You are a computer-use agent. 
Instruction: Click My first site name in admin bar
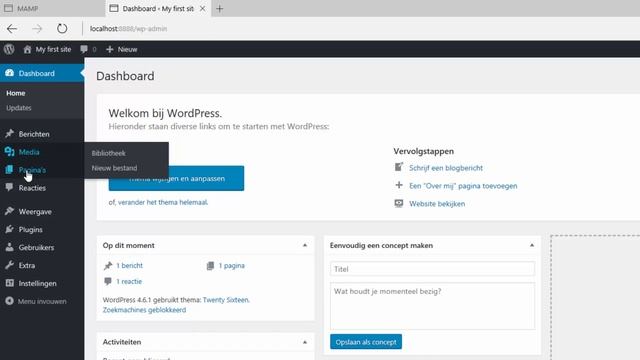click(53, 49)
